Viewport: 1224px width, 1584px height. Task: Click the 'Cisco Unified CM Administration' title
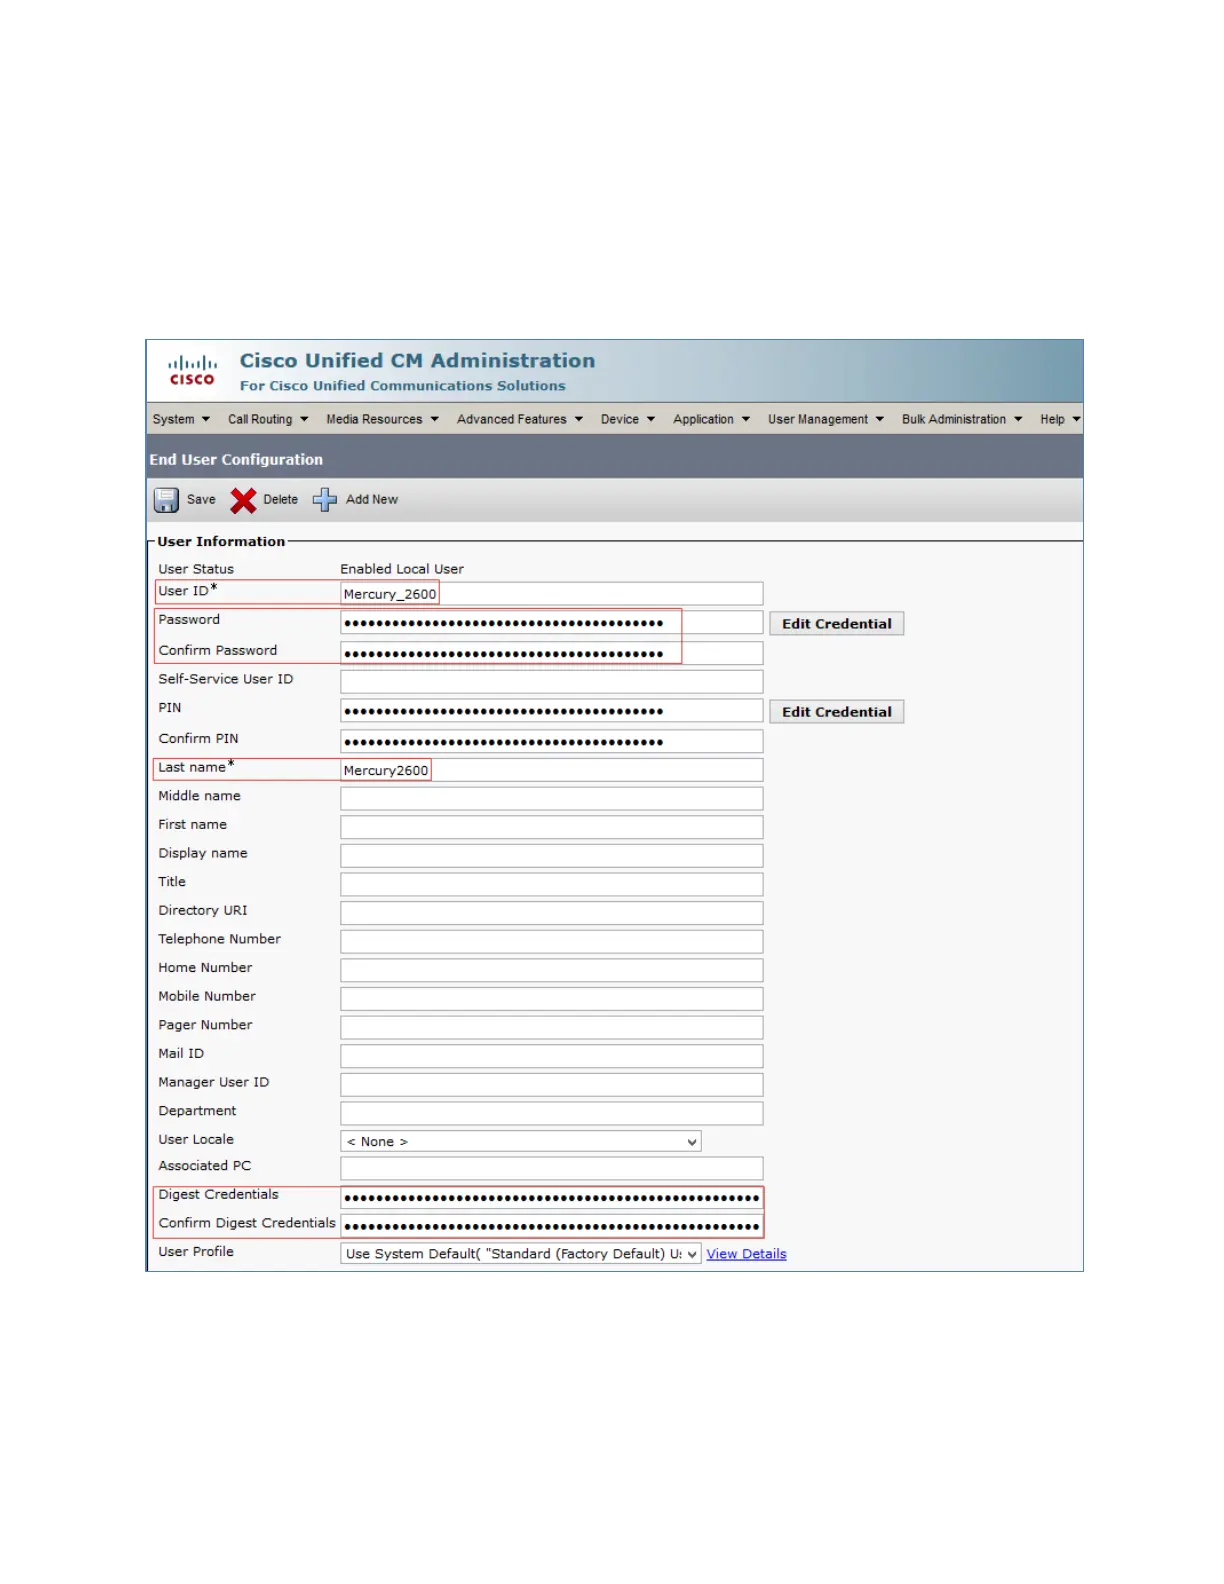[x=417, y=361]
